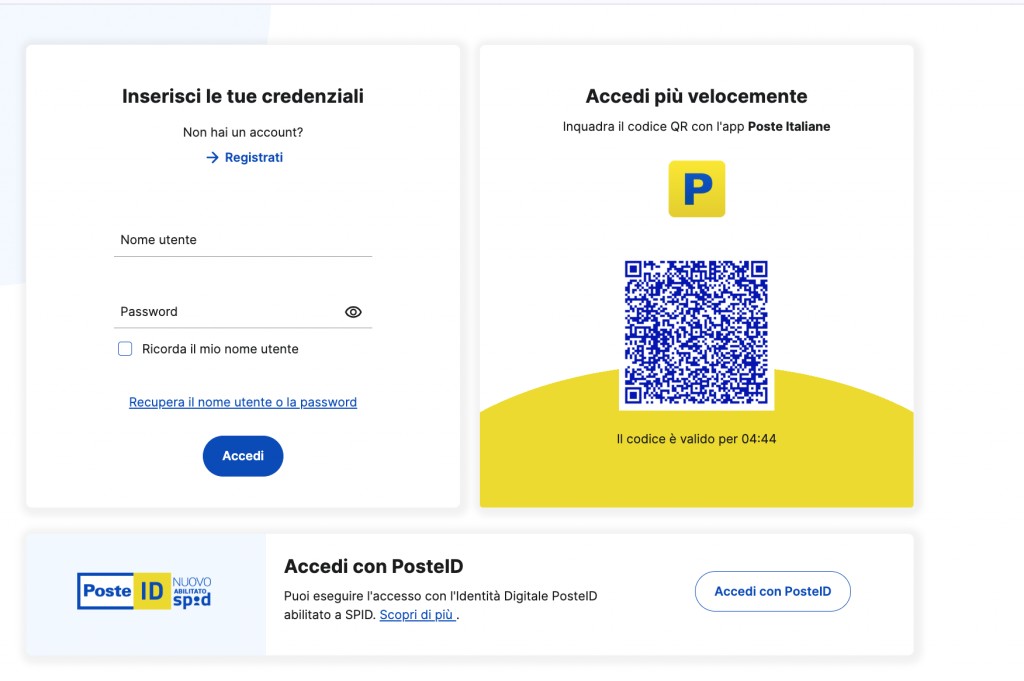Click the bold "Accedi con PosteID" heading
1024x681 pixels.
point(374,567)
